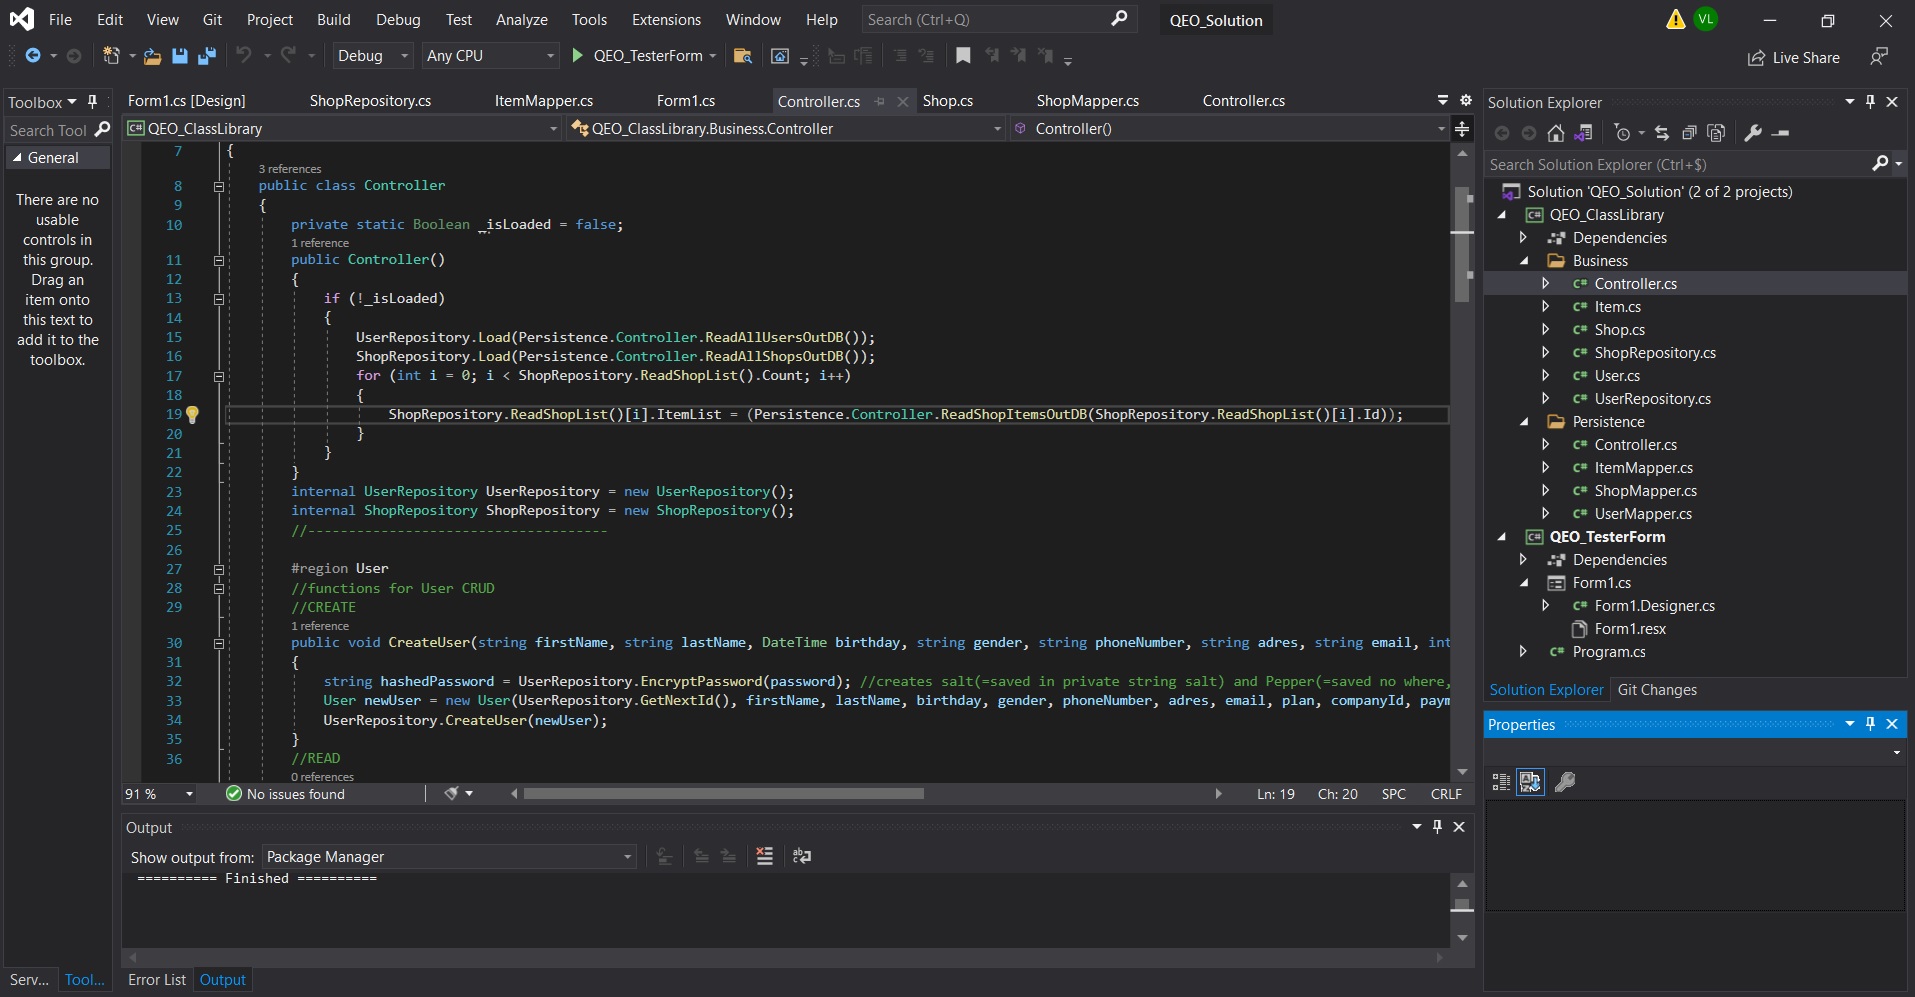Open Properties via wrench icon in Solution Explorer

coord(1753,133)
